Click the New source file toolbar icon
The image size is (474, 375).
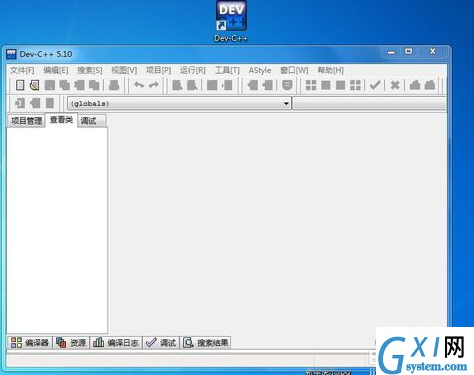20,85
